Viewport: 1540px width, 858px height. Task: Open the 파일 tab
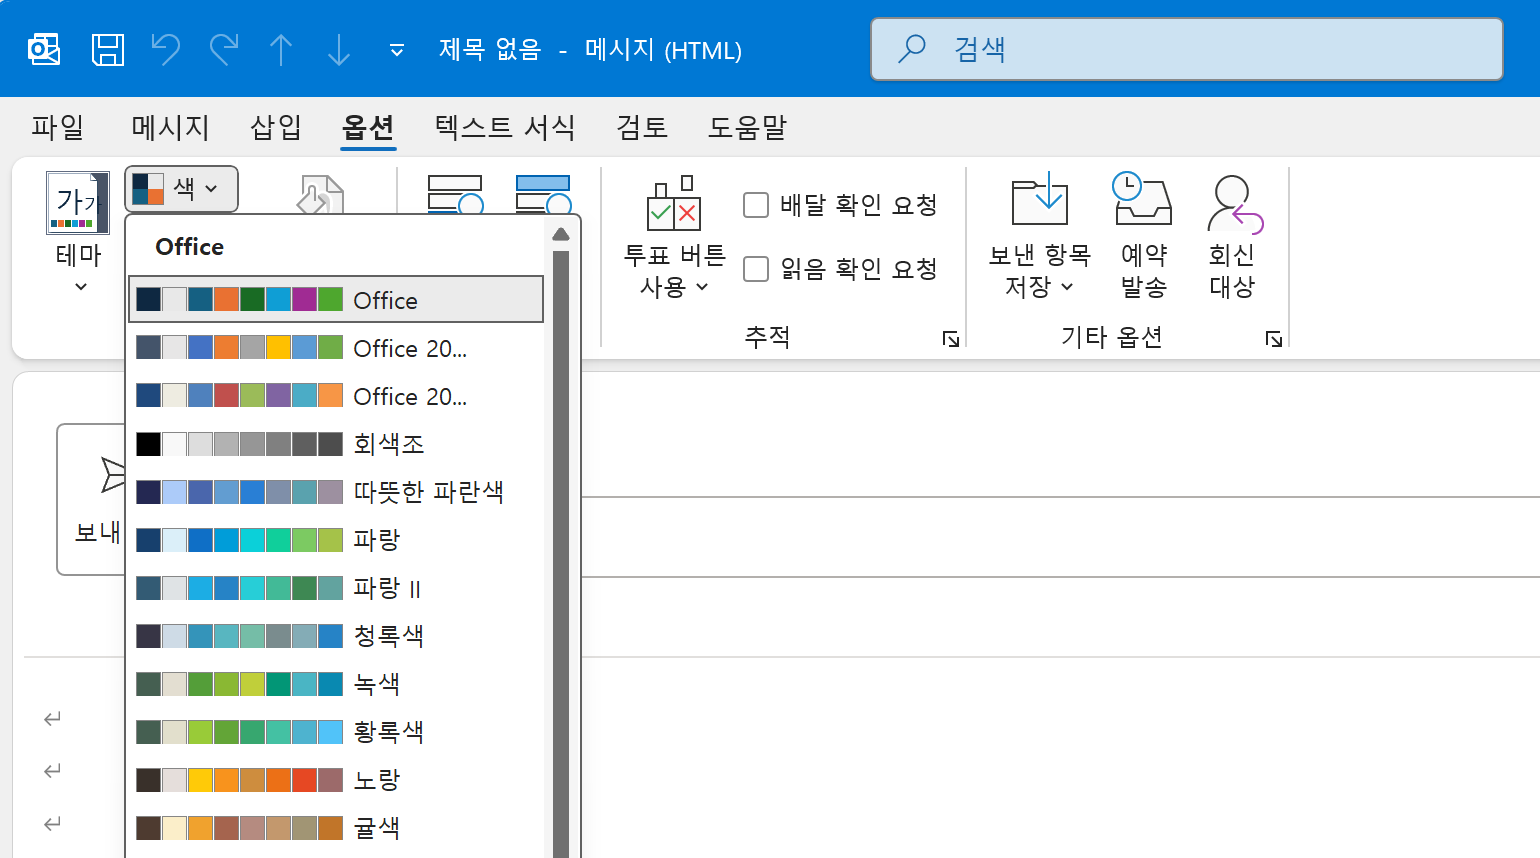click(x=57, y=127)
